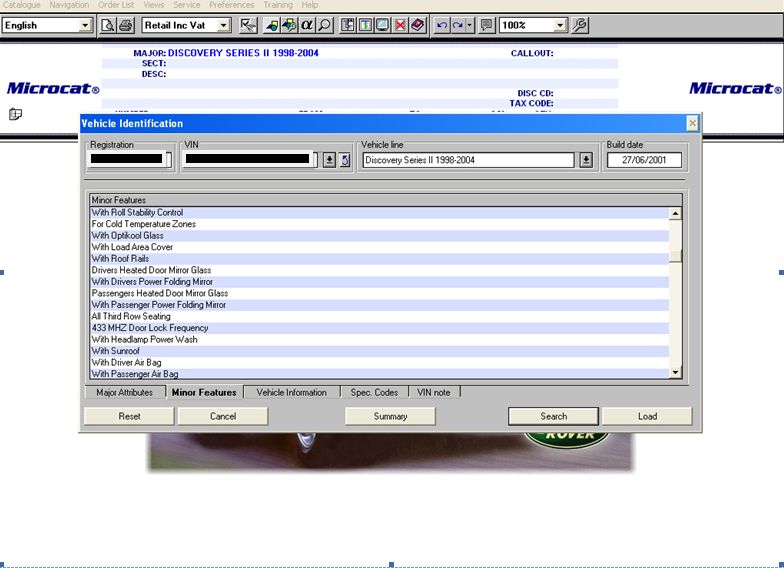The height and width of the screenshot is (569, 784).
Task: Open the Spec. Codes tab
Action: (374, 392)
